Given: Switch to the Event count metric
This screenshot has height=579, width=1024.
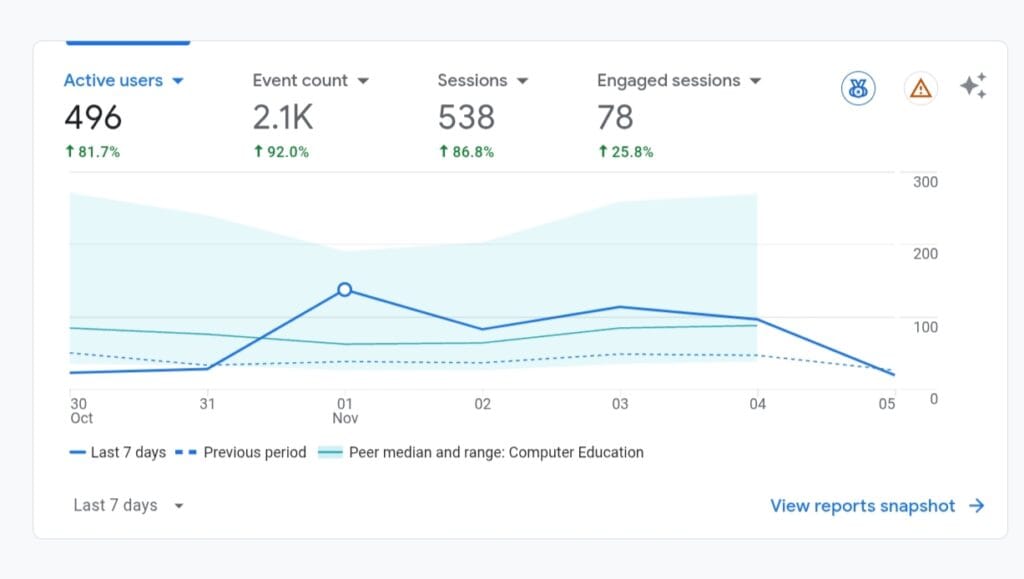Looking at the screenshot, I should click(x=300, y=80).
